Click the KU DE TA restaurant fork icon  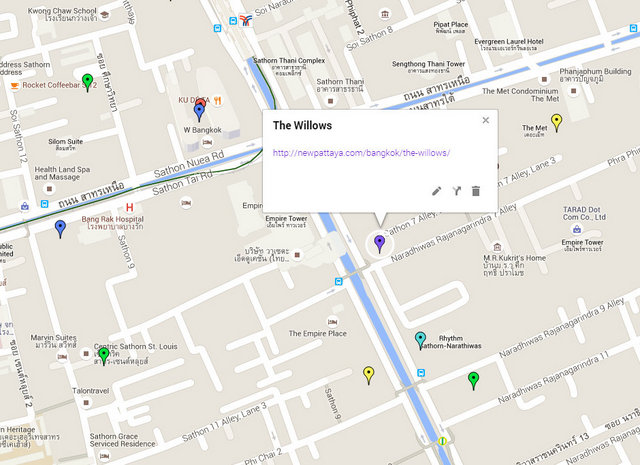pyautogui.click(x=218, y=100)
